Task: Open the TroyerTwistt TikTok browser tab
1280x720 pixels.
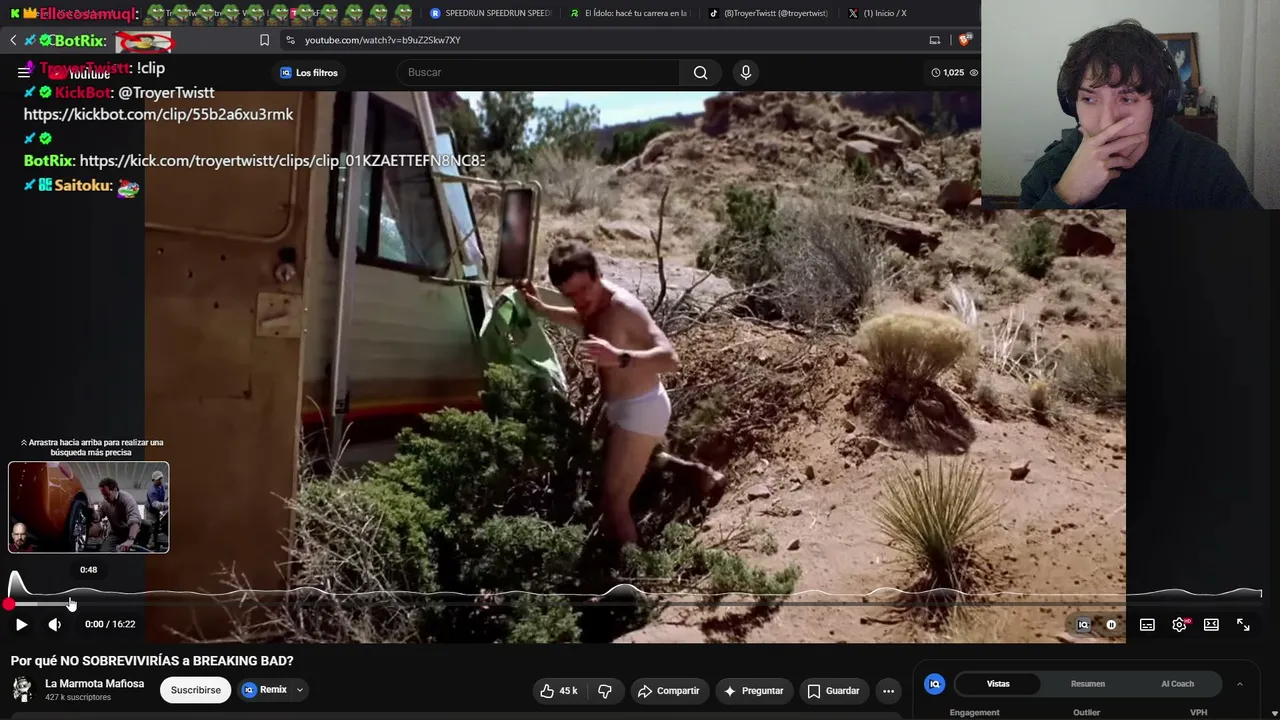Action: (769, 13)
